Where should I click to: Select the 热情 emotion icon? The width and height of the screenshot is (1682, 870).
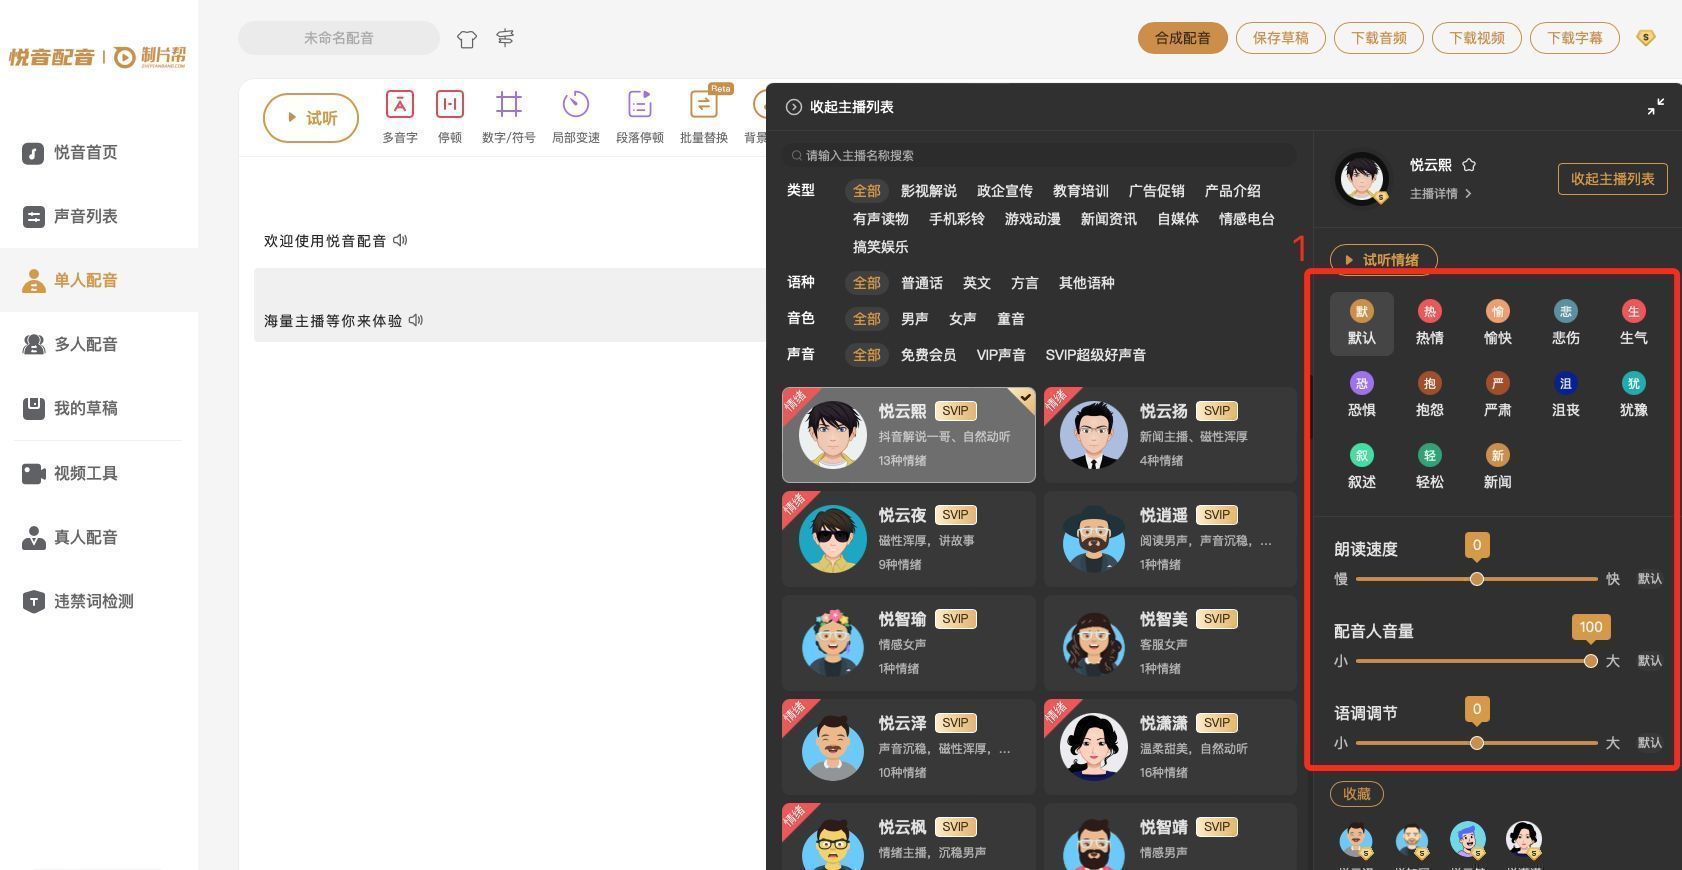pos(1430,311)
